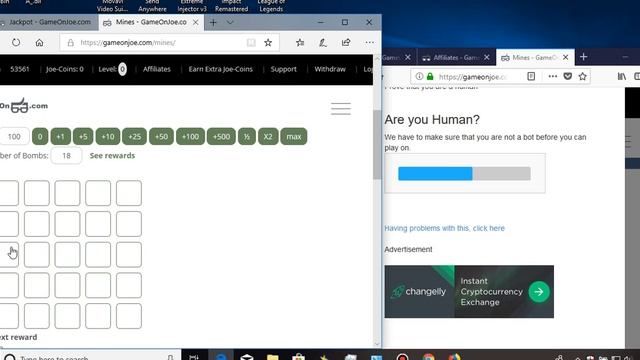This screenshot has width=640, height=360.
Task: Close the Mines tab in Firefox
Action: (x=565, y=58)
